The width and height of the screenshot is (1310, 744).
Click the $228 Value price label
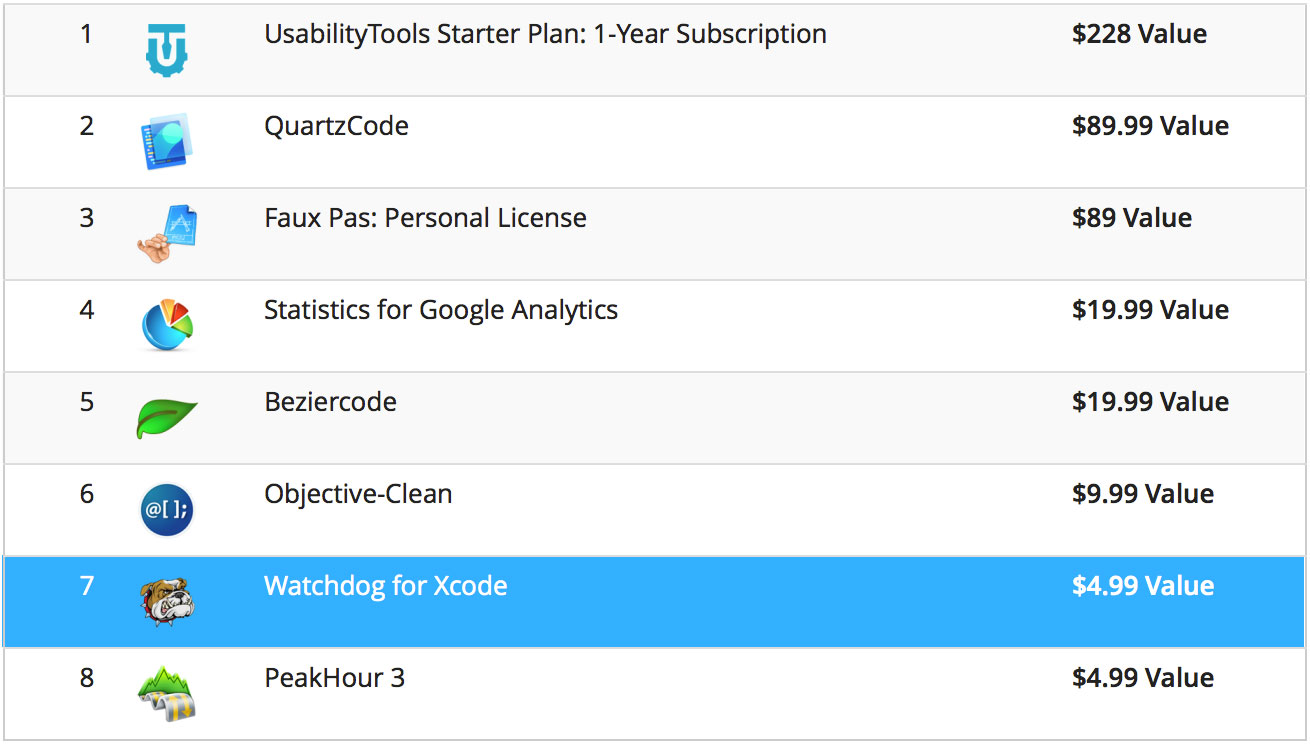tap(1139, 34)
